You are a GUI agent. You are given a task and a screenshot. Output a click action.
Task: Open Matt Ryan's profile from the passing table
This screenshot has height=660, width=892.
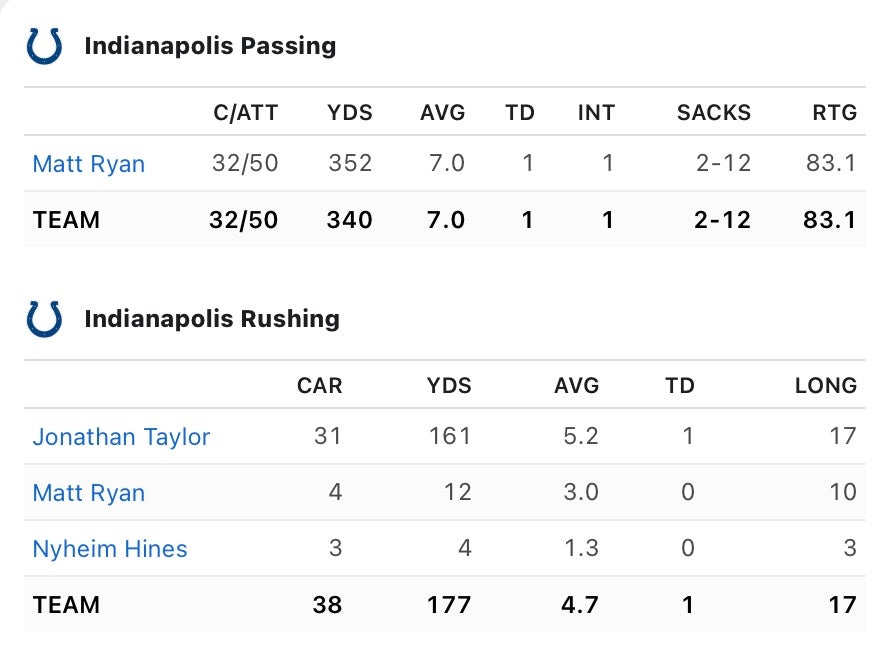[89, 164]
